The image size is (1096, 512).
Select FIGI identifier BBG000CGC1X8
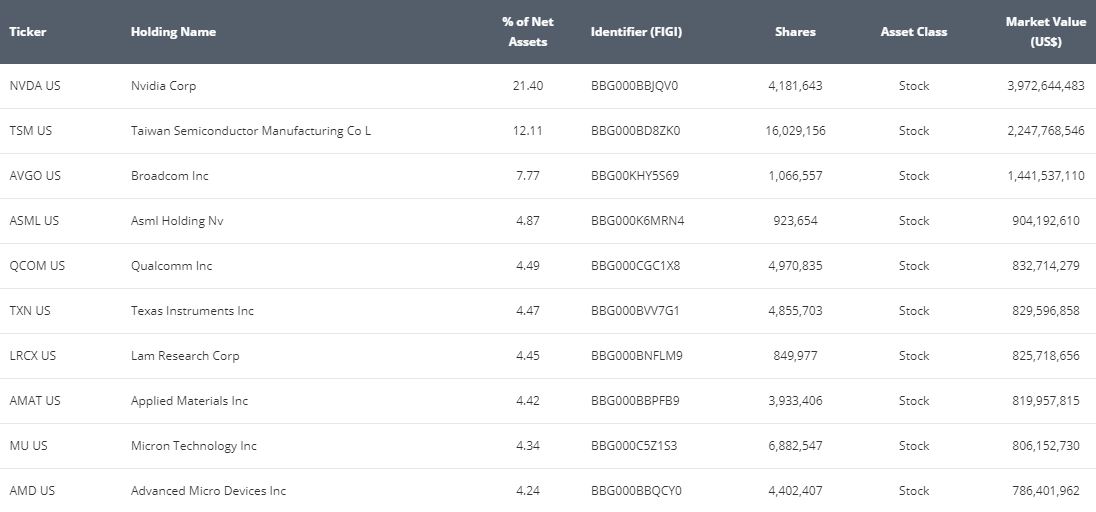635,266
